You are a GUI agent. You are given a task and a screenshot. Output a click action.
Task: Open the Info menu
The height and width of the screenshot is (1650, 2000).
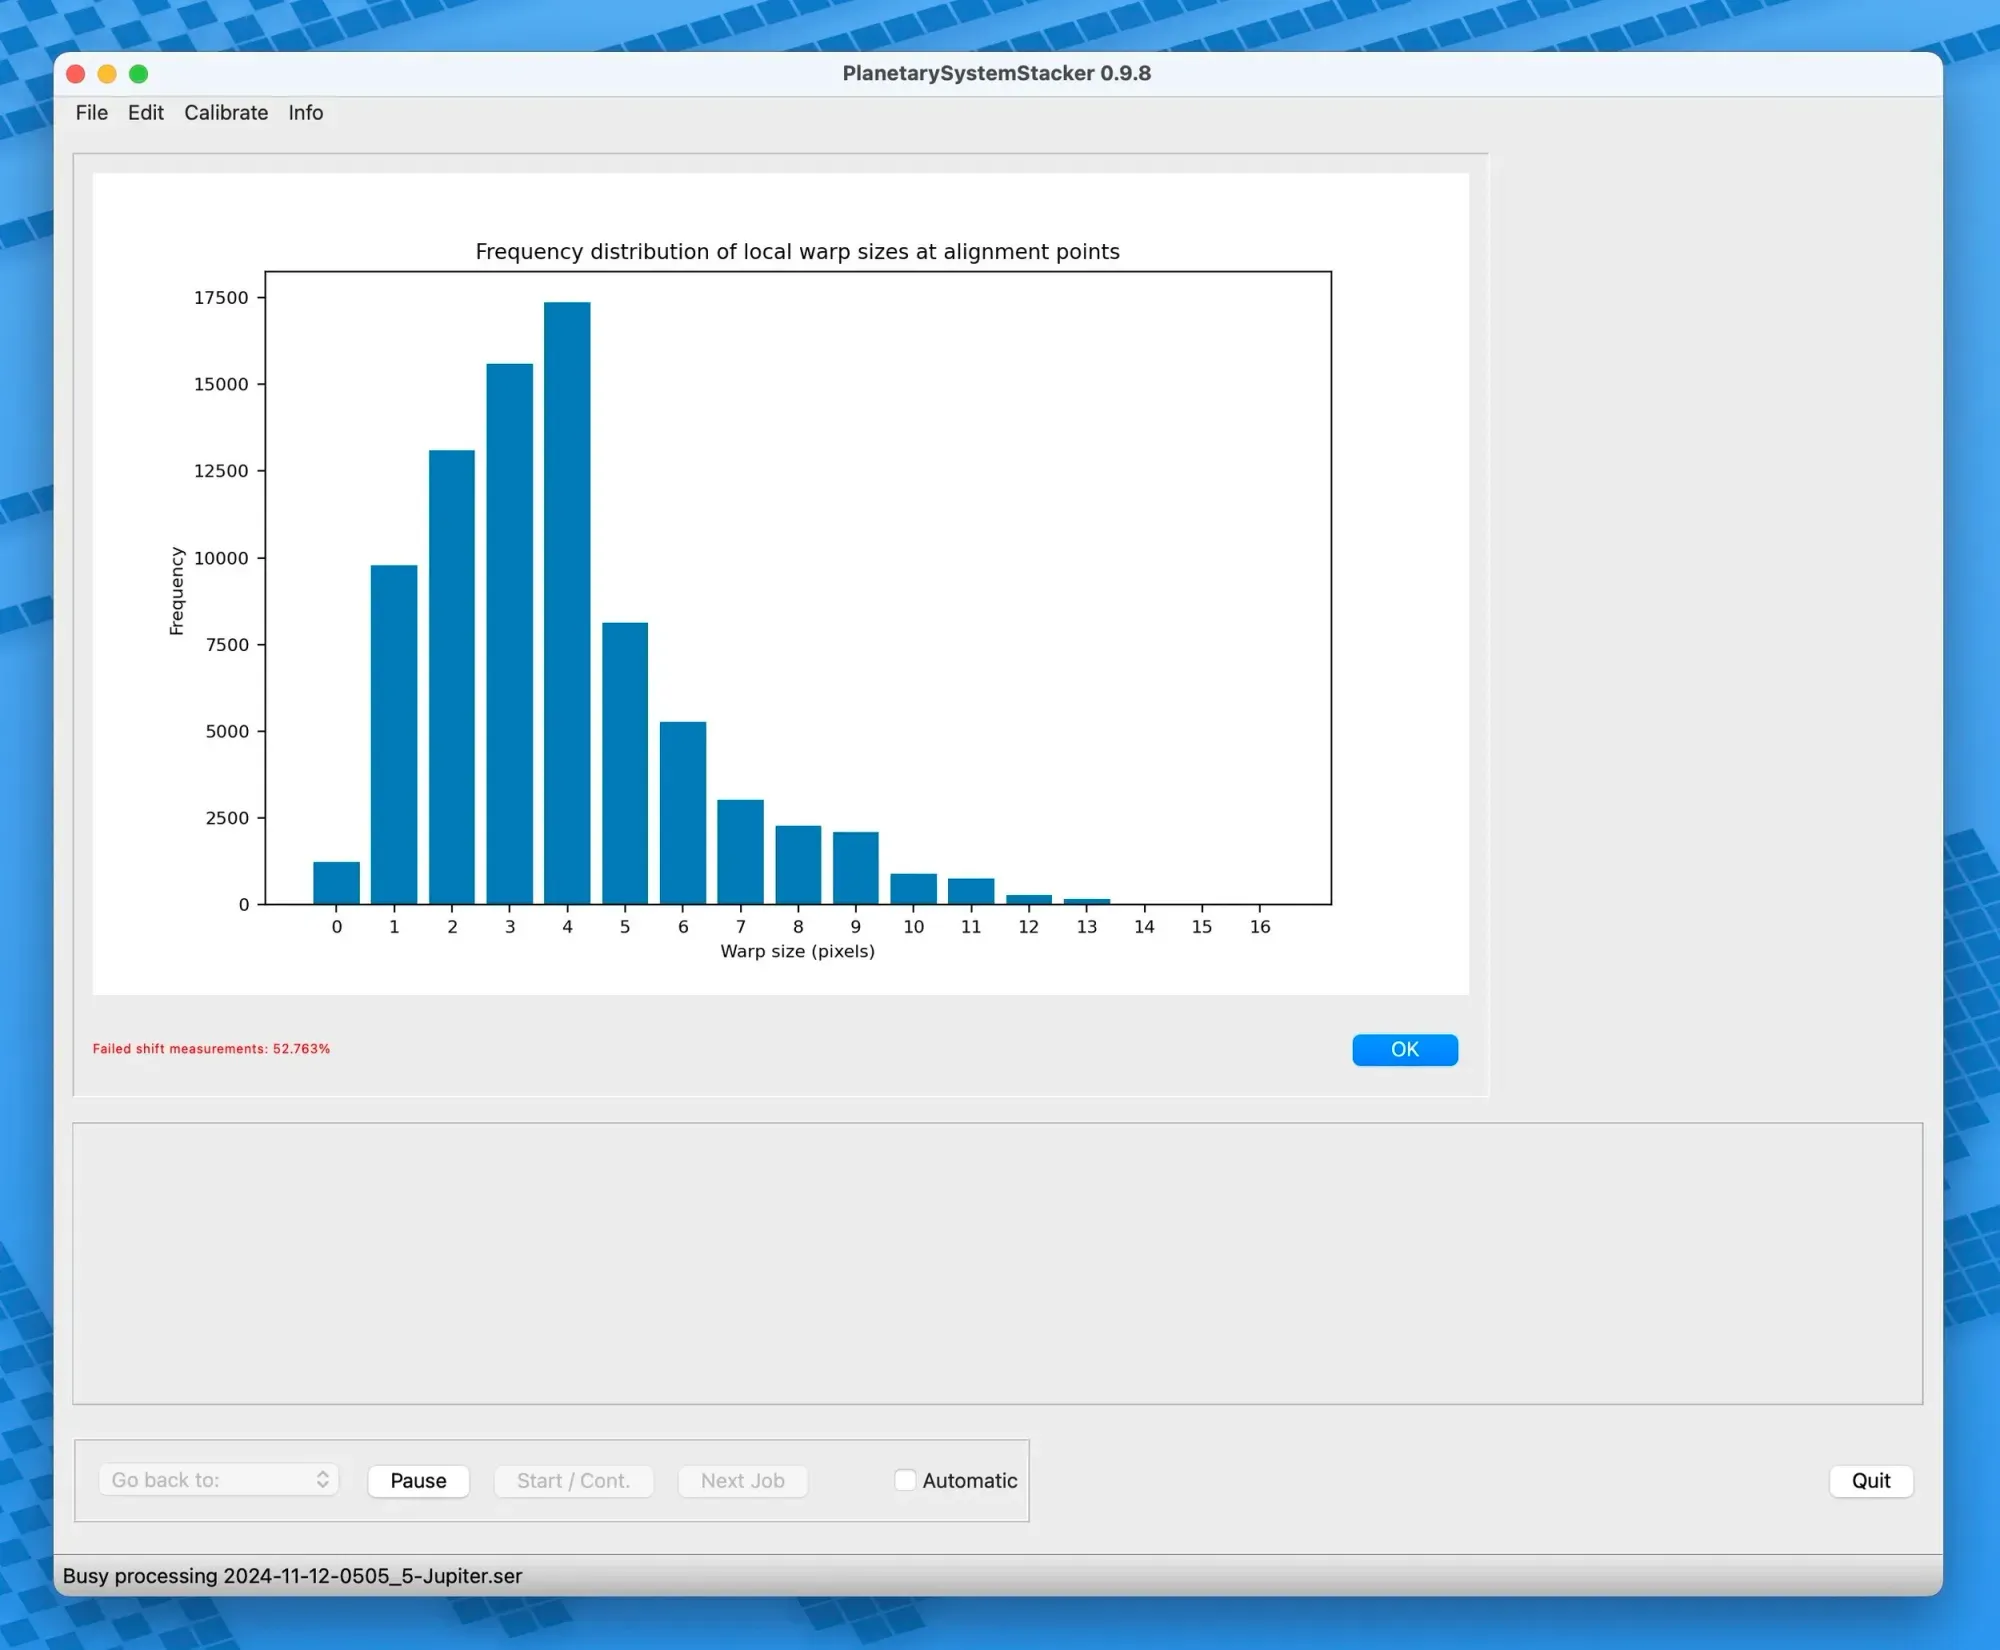(305, 113)
